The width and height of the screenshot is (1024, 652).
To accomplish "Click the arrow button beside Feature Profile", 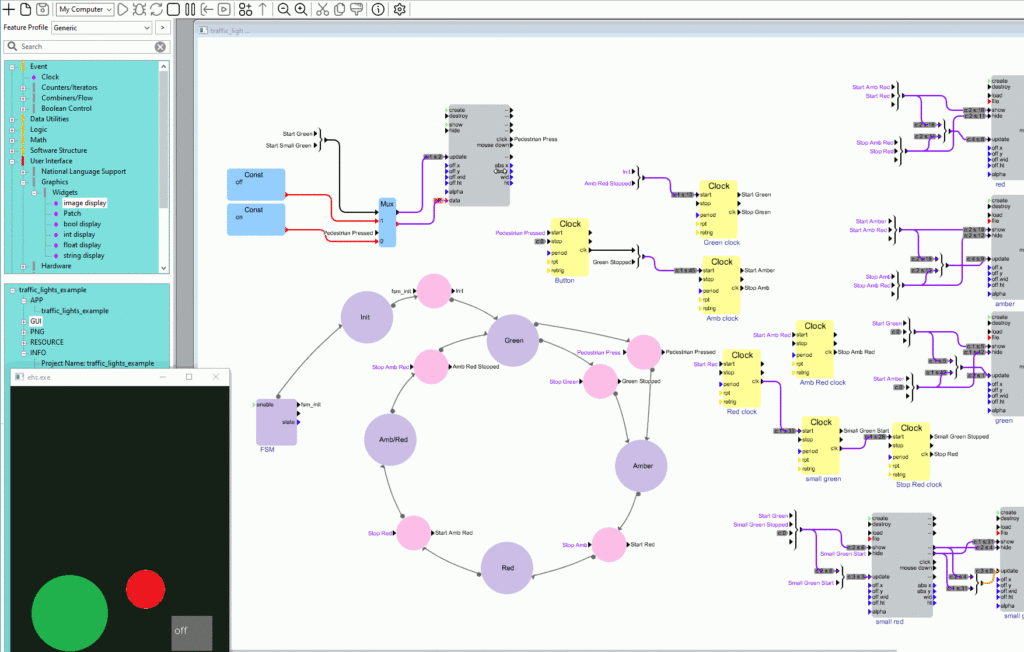I will pyautogui.click(x=162, y=28).
